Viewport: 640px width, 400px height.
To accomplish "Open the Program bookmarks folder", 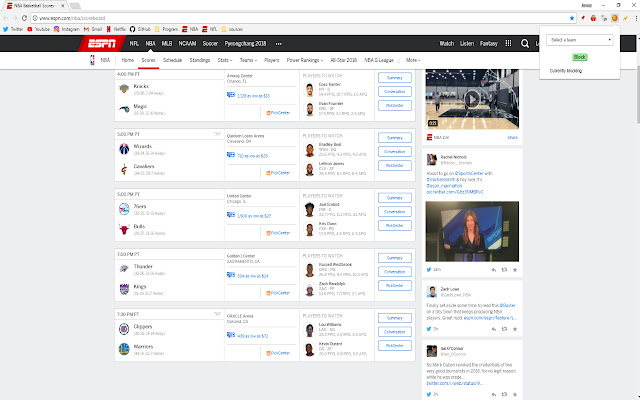I will [x=166, y=29].
